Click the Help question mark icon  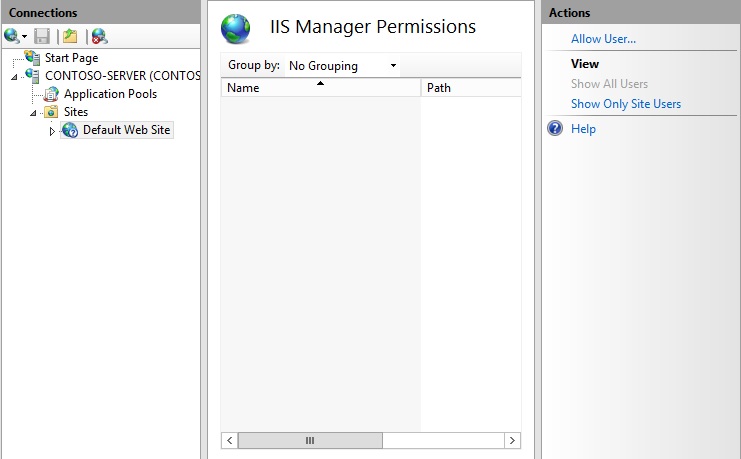click(555, 129)
